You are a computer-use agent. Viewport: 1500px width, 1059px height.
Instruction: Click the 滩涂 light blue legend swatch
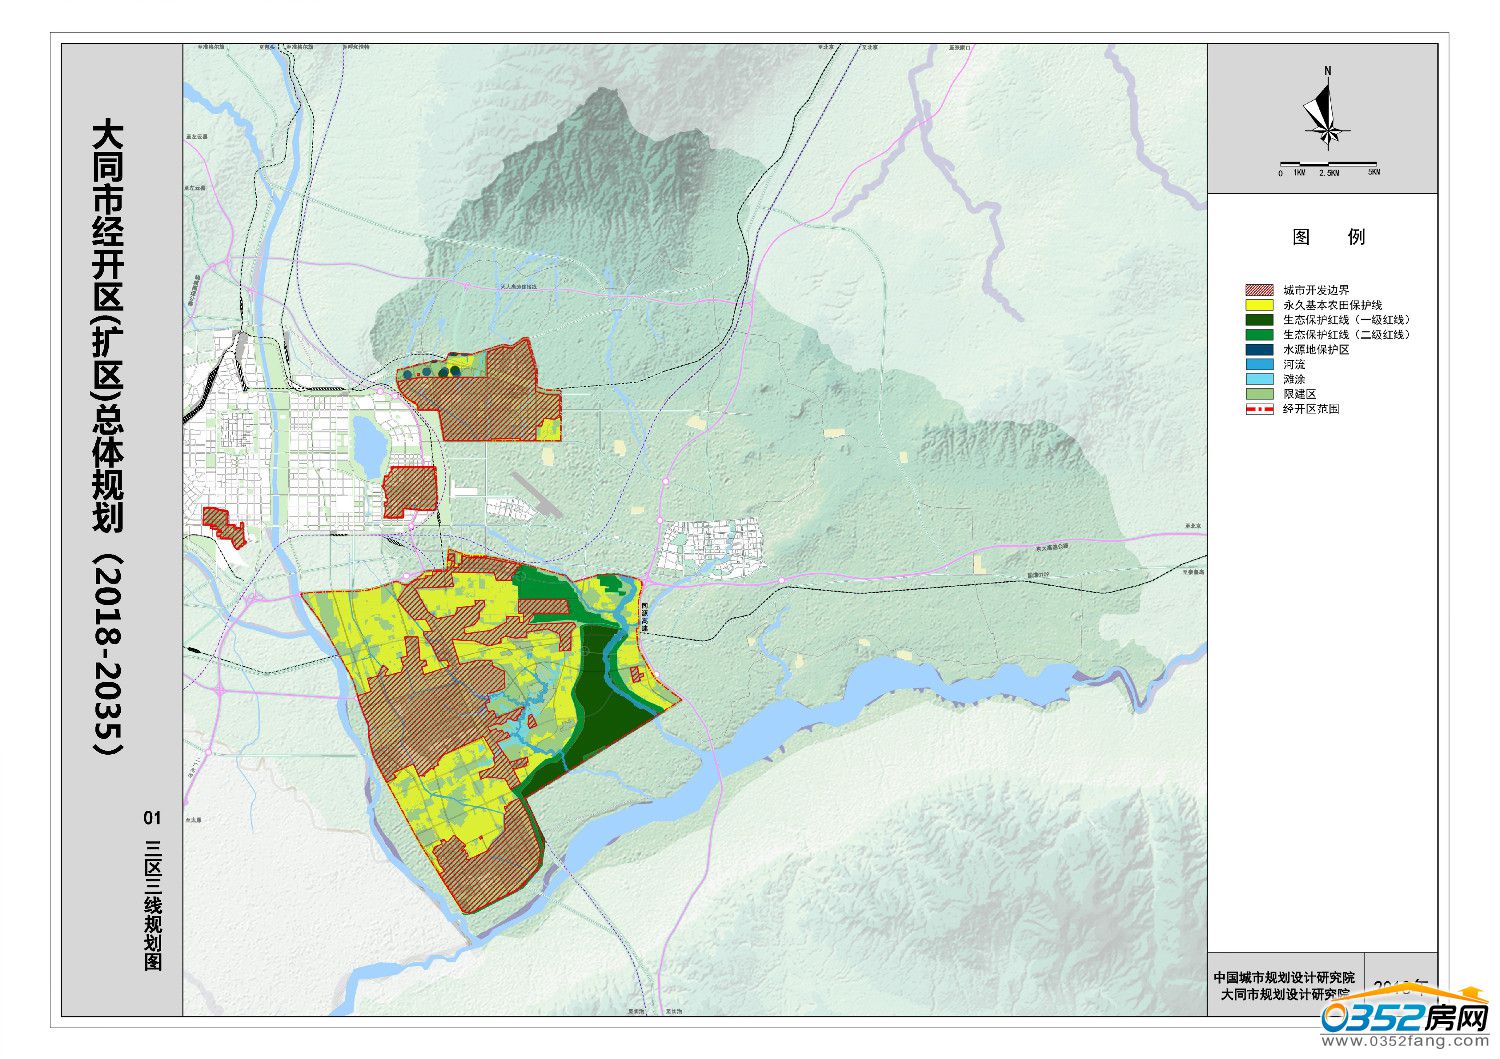point(1259,379)
